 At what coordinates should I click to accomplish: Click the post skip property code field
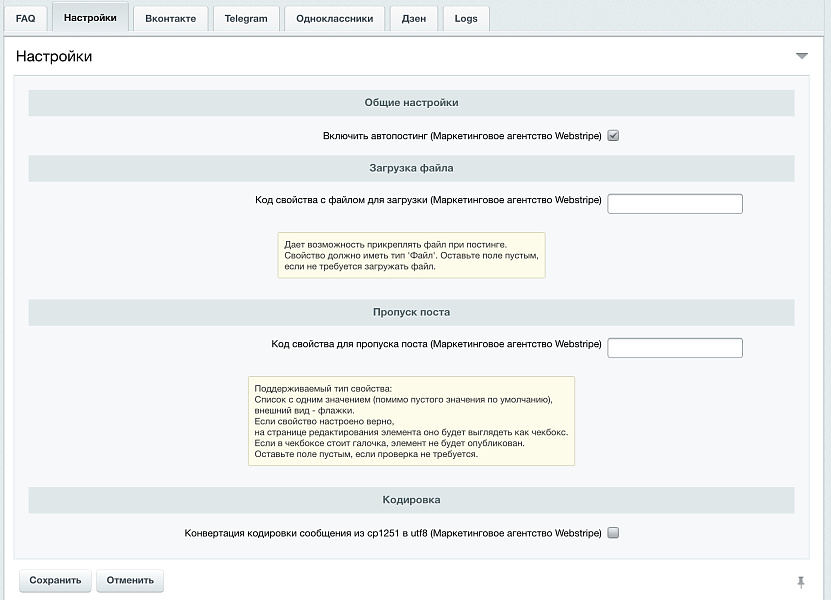coord(676,347)
